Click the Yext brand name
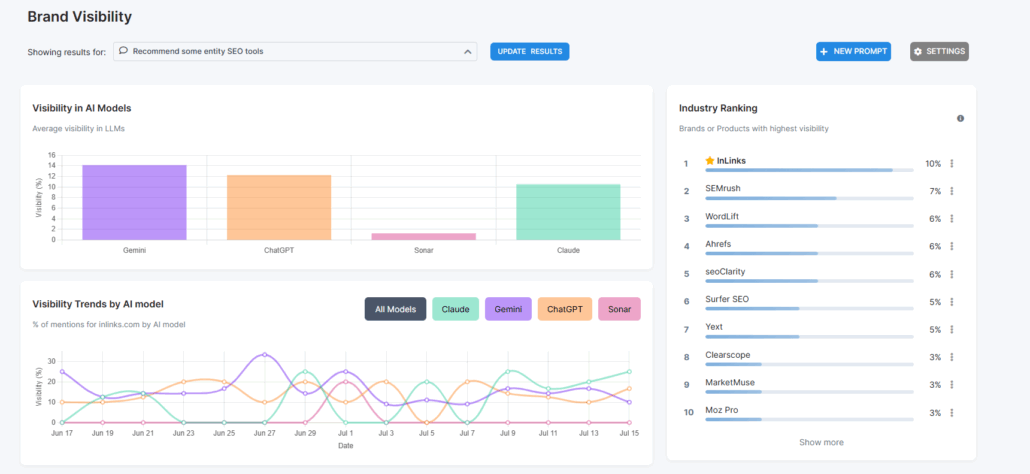This screenshot has height=474, width=1030. (x=714, y=326)
